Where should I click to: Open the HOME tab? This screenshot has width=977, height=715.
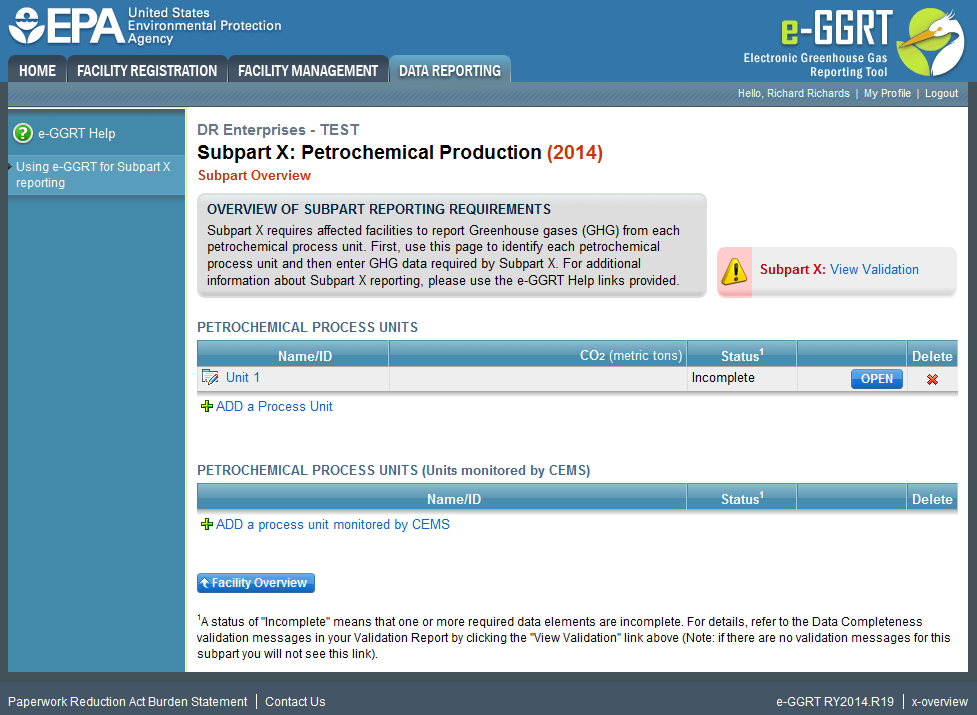[37, 70]
